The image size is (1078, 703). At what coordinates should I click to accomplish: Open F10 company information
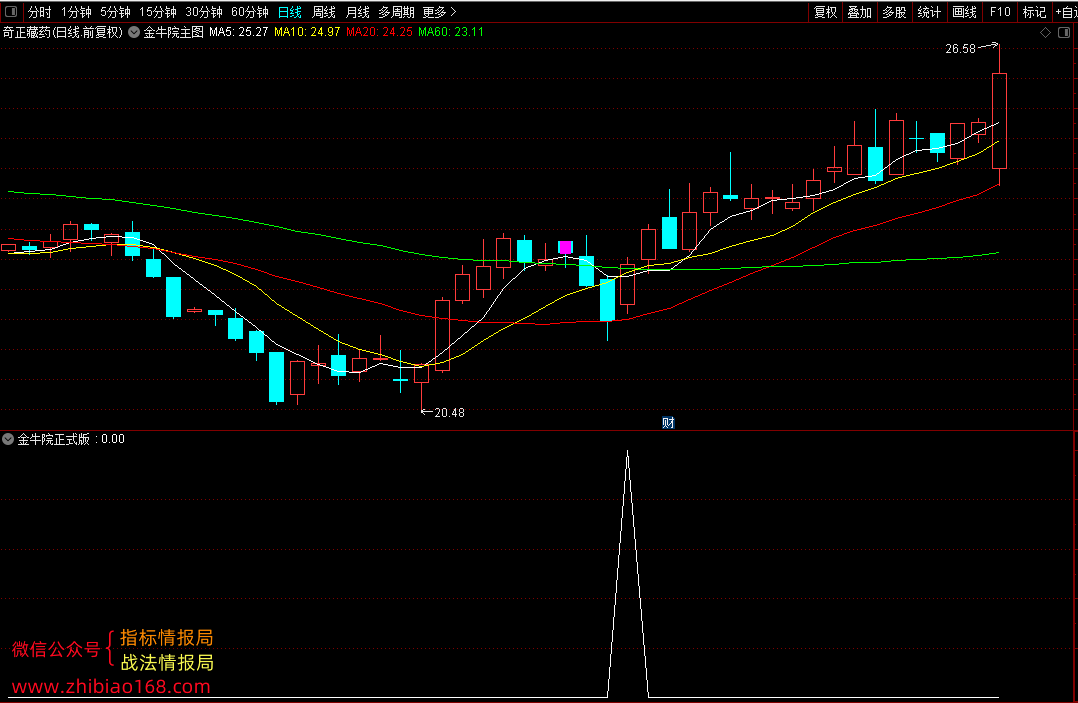1000,12
